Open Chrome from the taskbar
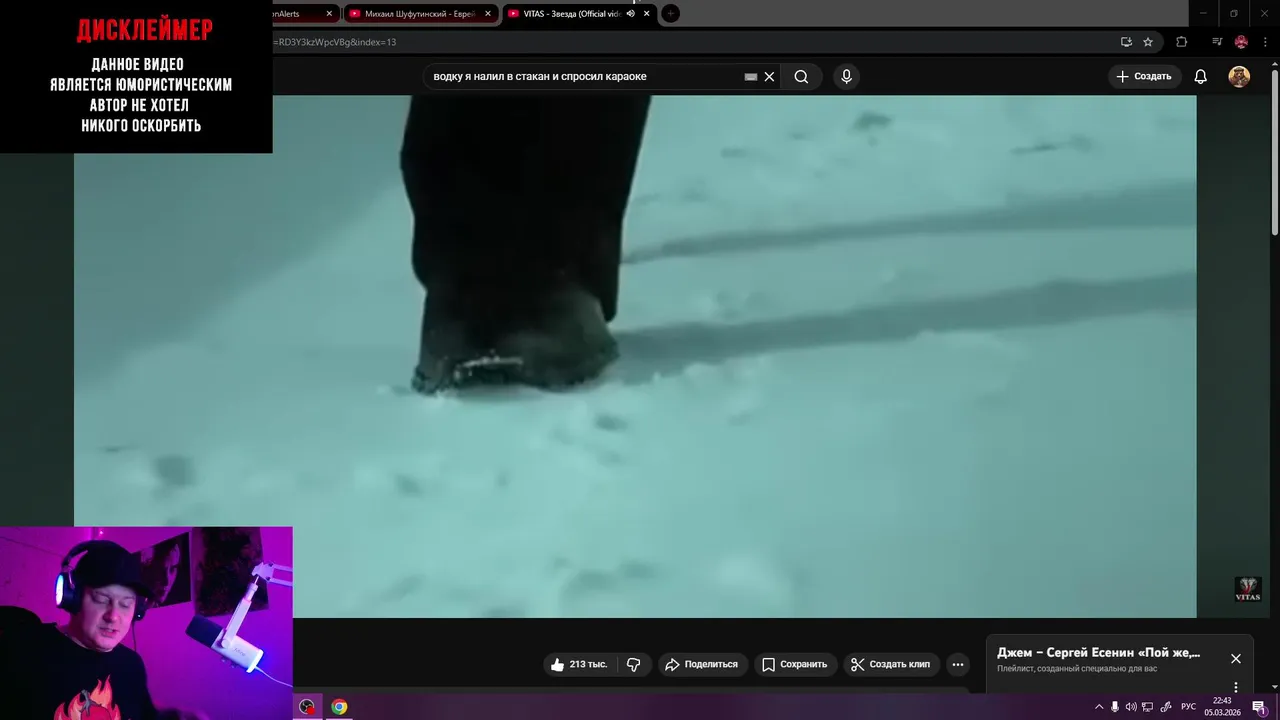Viewport: 1280px width, 720px height. tap(339, 707)
